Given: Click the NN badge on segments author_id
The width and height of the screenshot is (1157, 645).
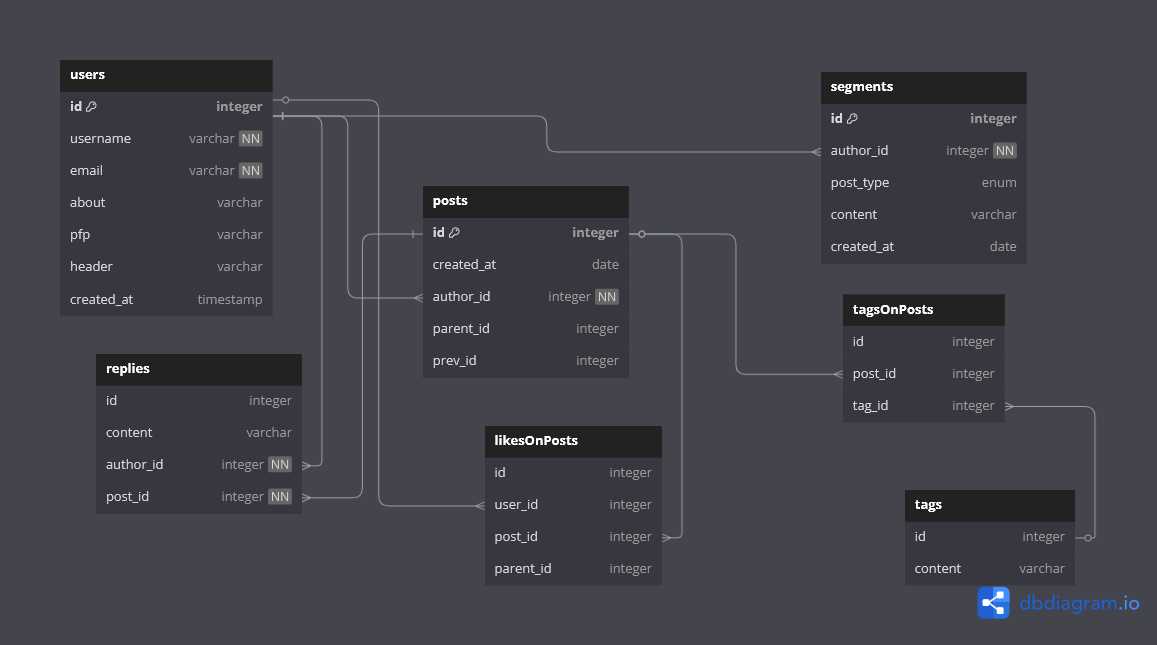Looking at the screenshot, I should 1004,151.
